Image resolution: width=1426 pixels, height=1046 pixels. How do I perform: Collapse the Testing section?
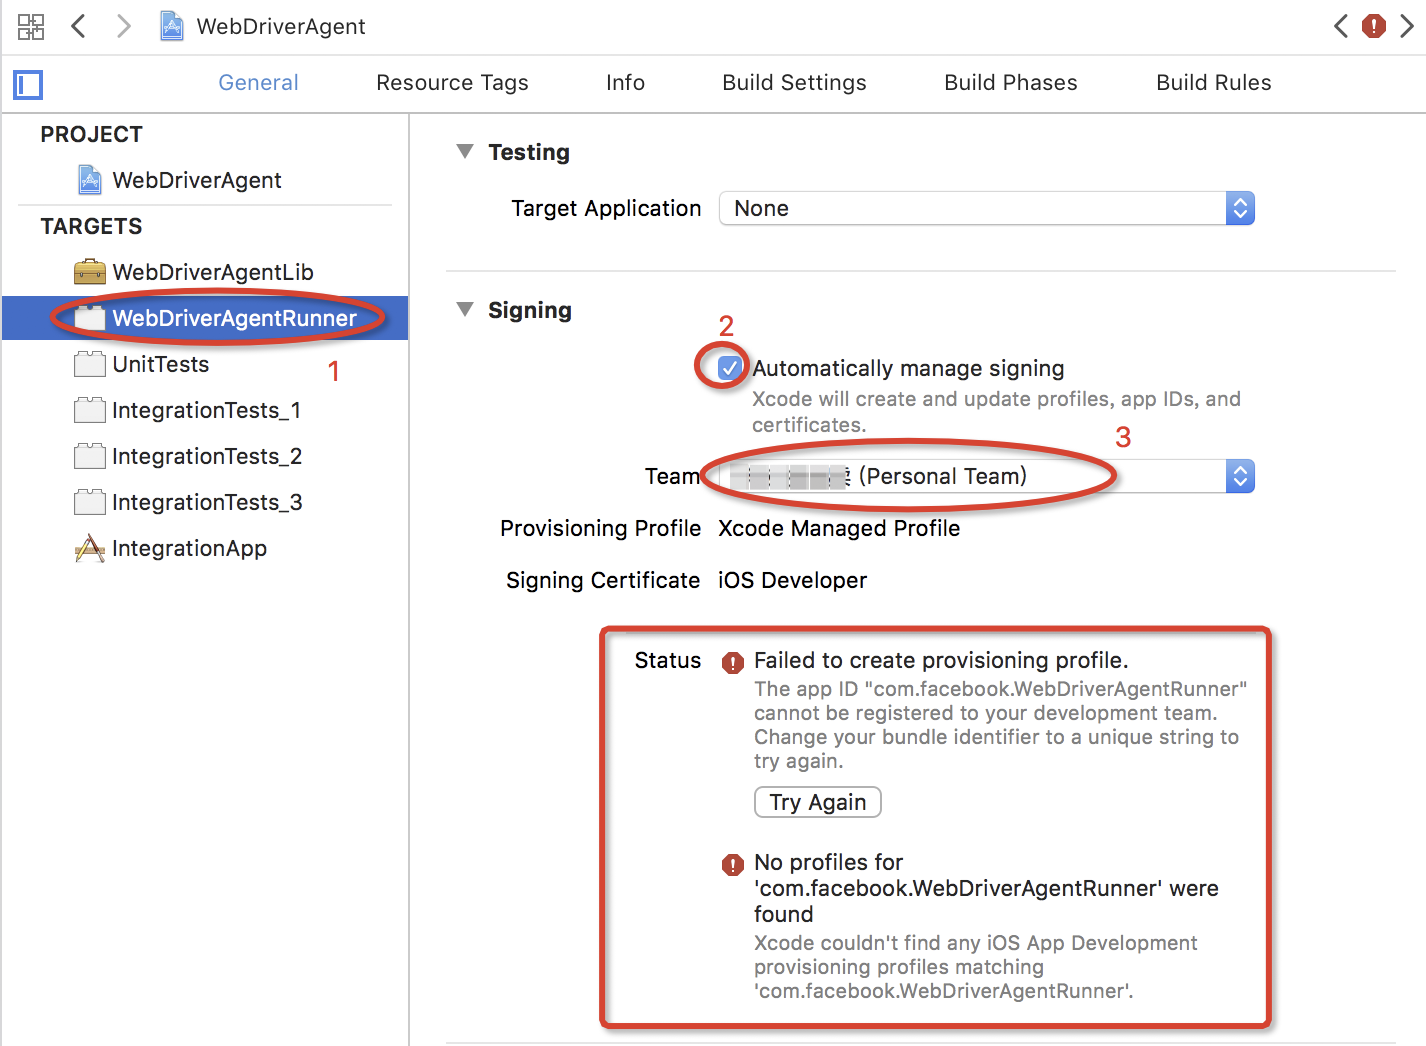[465, 151]
